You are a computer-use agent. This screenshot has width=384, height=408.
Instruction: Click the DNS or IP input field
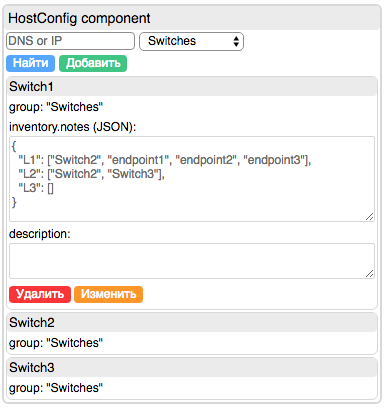coord(70,41)
